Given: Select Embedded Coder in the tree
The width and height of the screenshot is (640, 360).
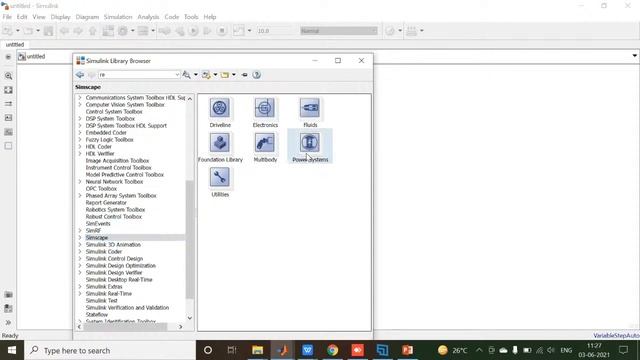Looking at the screenshot, I should [x=106, y=133].
